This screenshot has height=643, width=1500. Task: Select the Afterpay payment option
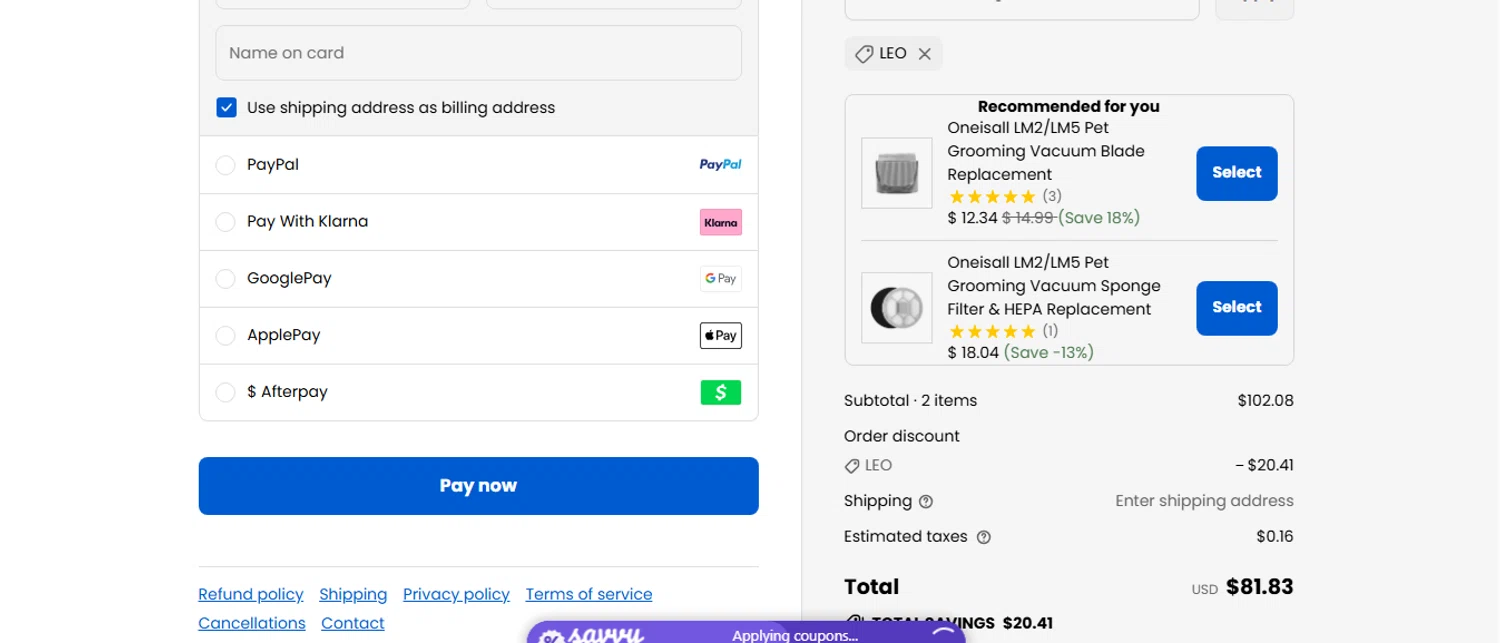225,393
